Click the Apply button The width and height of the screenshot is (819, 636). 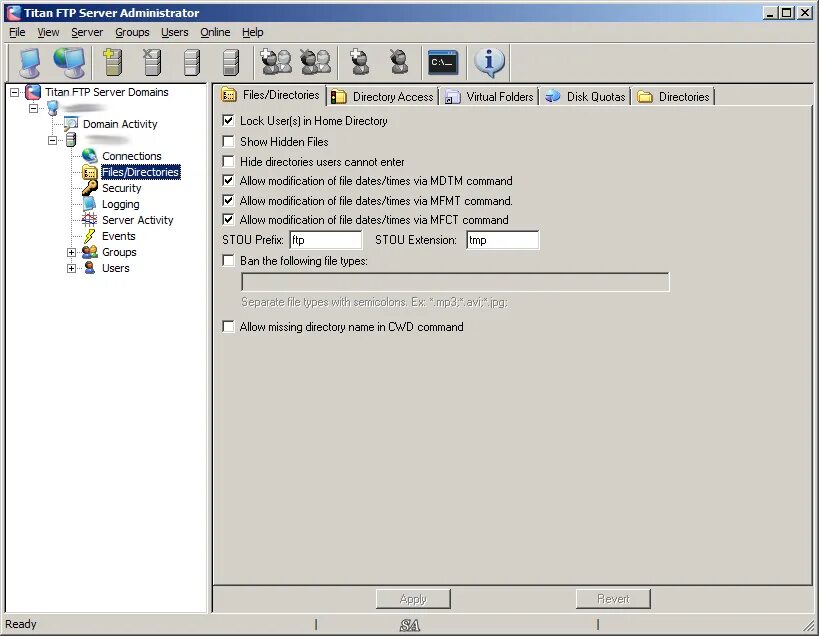413,599
